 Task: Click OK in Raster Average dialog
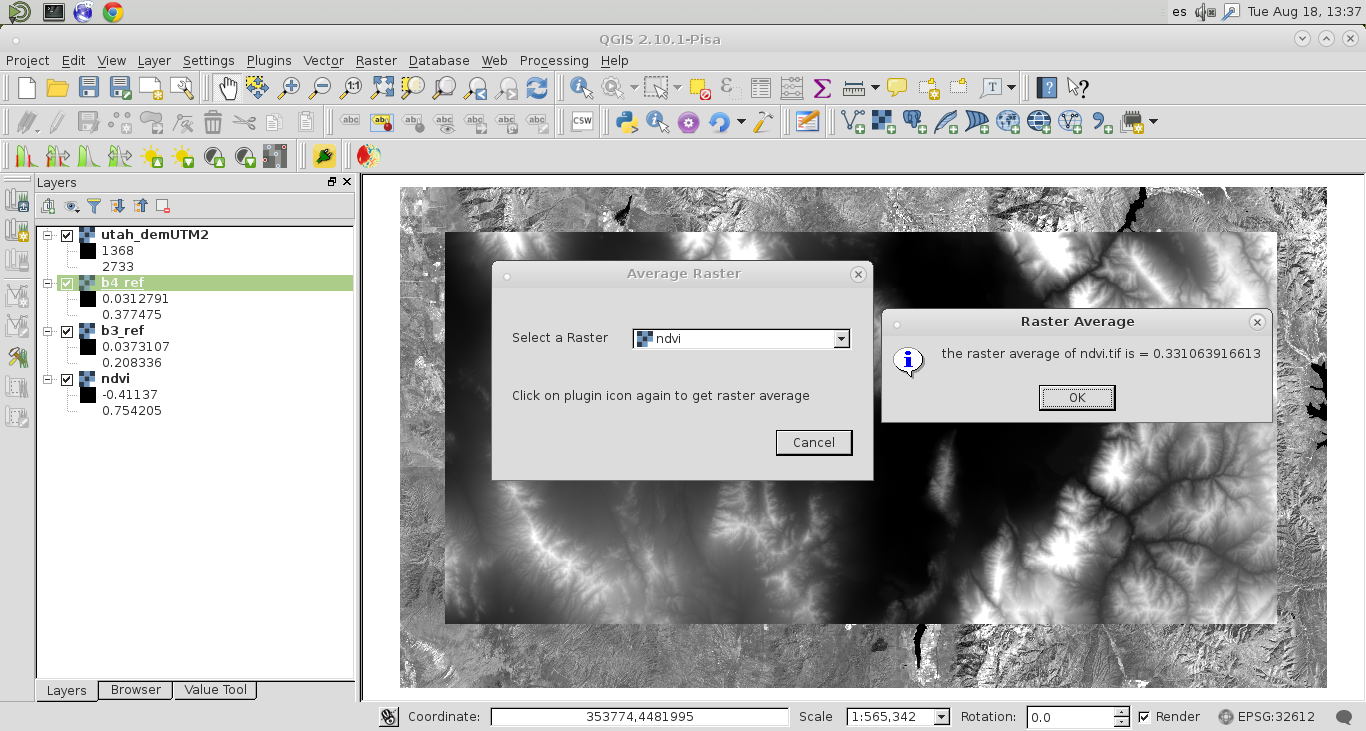pyautogui.click(x=1077, y=398)
